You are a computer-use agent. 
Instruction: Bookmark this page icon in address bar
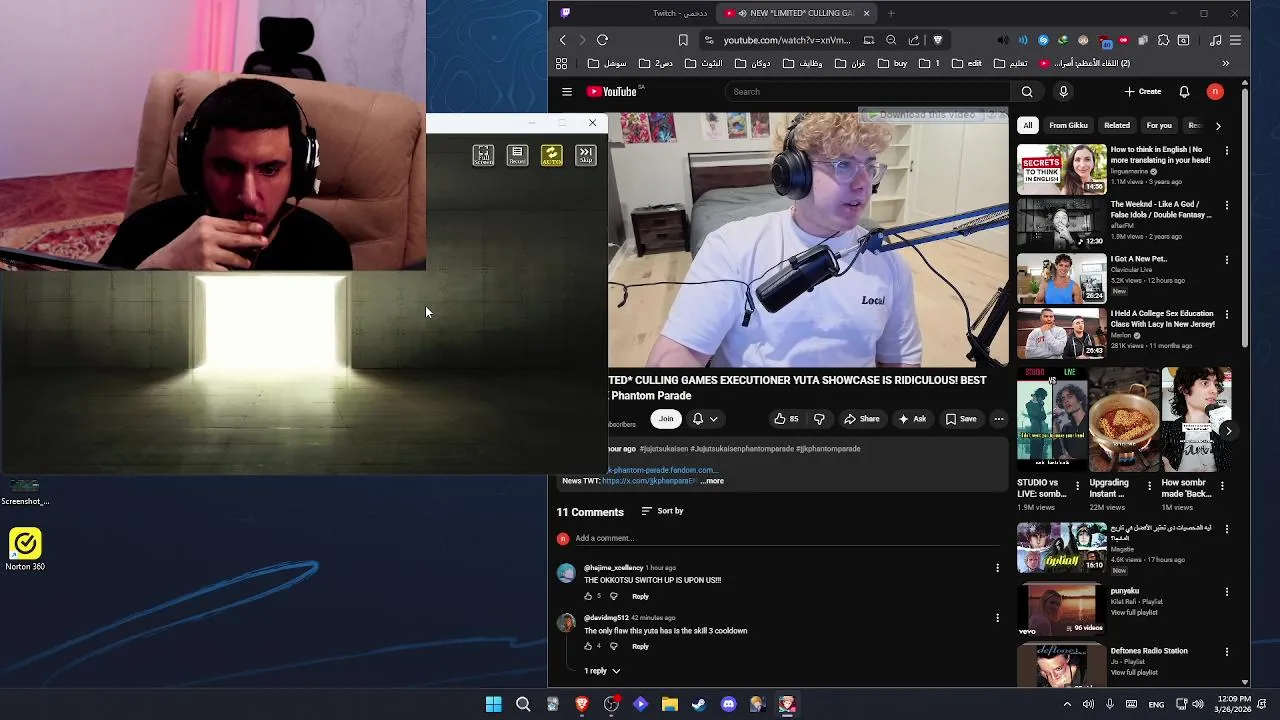coord(683,40)
